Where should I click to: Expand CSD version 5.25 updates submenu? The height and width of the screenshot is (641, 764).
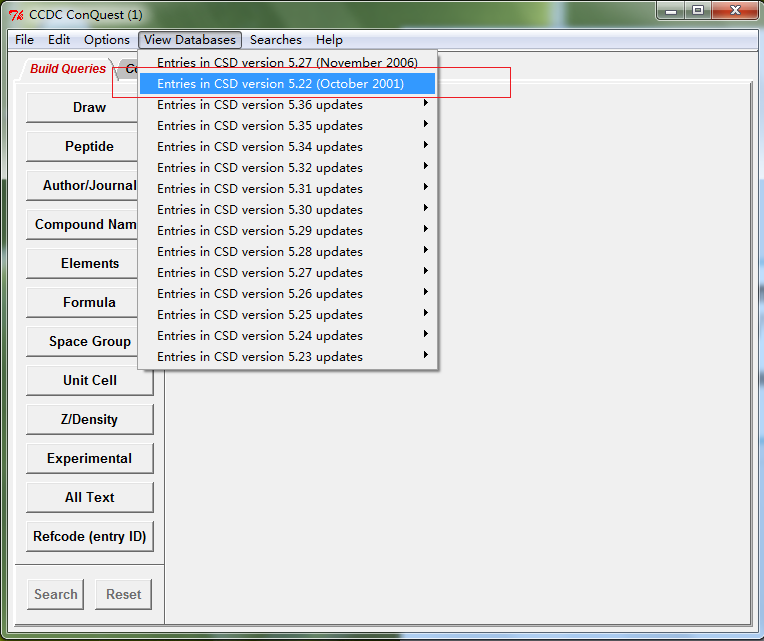pos(287,314)
